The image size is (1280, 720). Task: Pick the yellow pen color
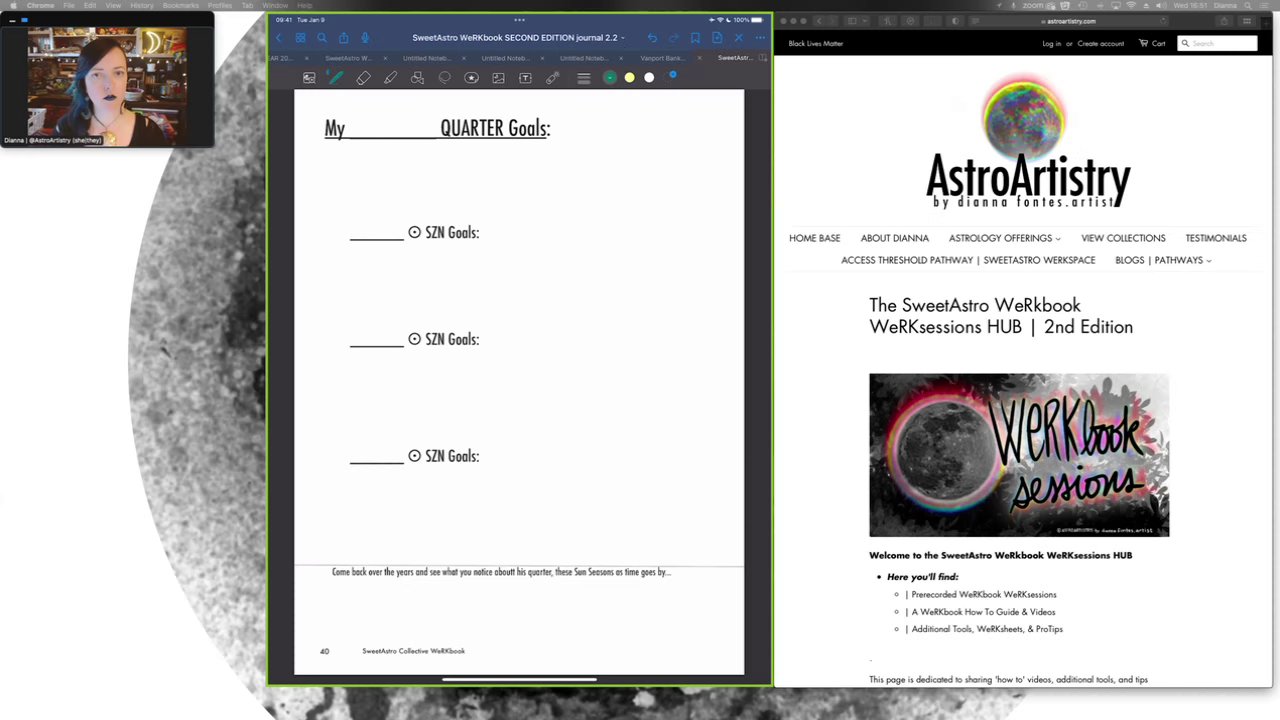pyautogui.click(x=629, y=78)
